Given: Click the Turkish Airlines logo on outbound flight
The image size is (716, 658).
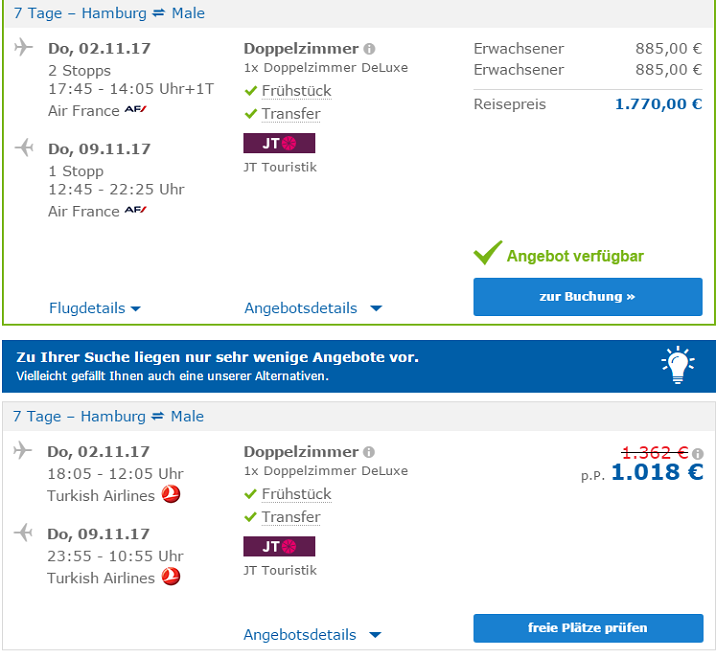Looking at the screenshot, I should [x=171, y=495].
